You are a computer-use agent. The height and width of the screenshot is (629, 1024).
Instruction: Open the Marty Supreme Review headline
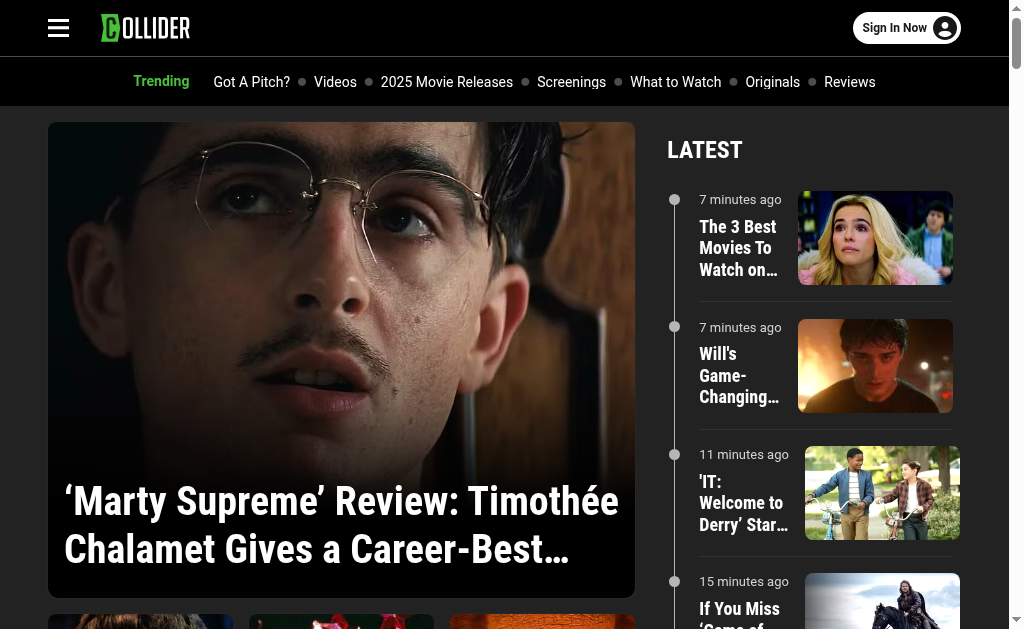[x=341, y=525]
